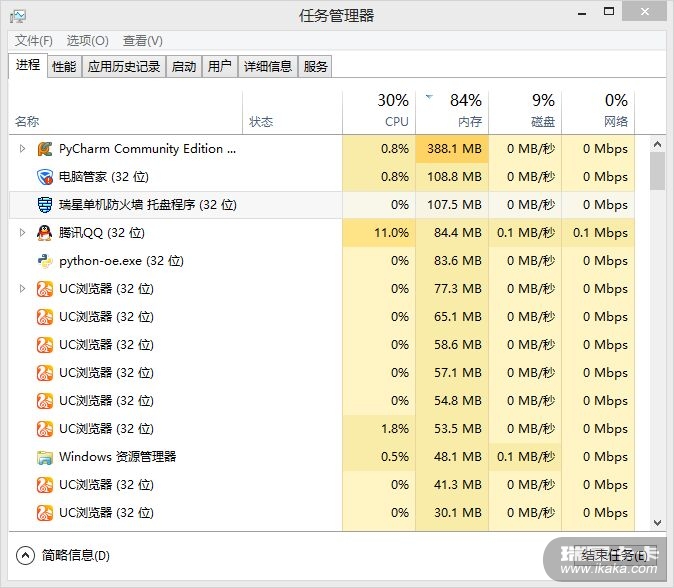The width and height of the screenshot is (674, 588).
Task: Select the 进程 tab
Action: click(28, 65)
